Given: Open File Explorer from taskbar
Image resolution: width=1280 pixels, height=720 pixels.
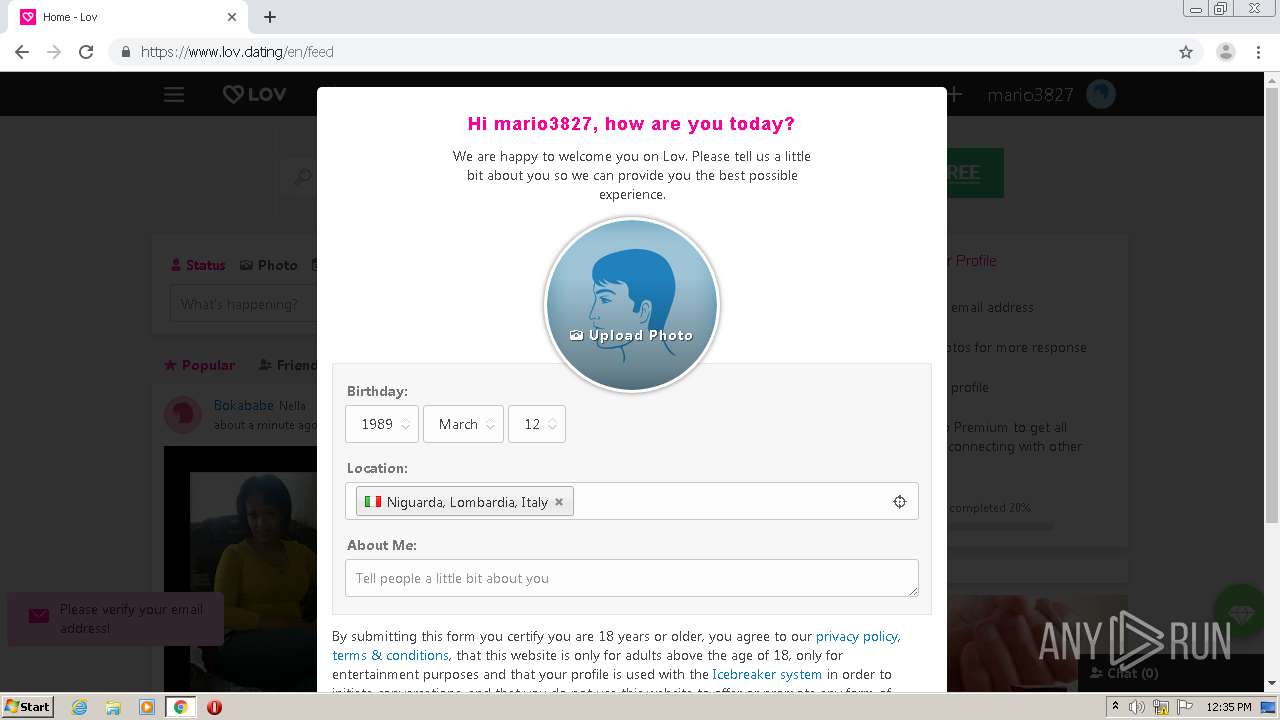Looking at the screenshot, I should [113, 707].
